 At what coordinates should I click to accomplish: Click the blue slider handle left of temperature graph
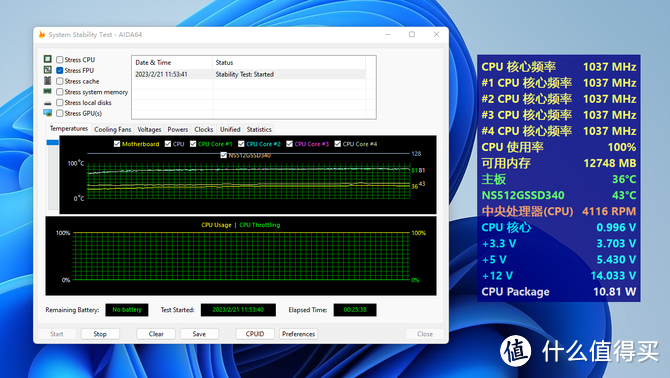53,142
